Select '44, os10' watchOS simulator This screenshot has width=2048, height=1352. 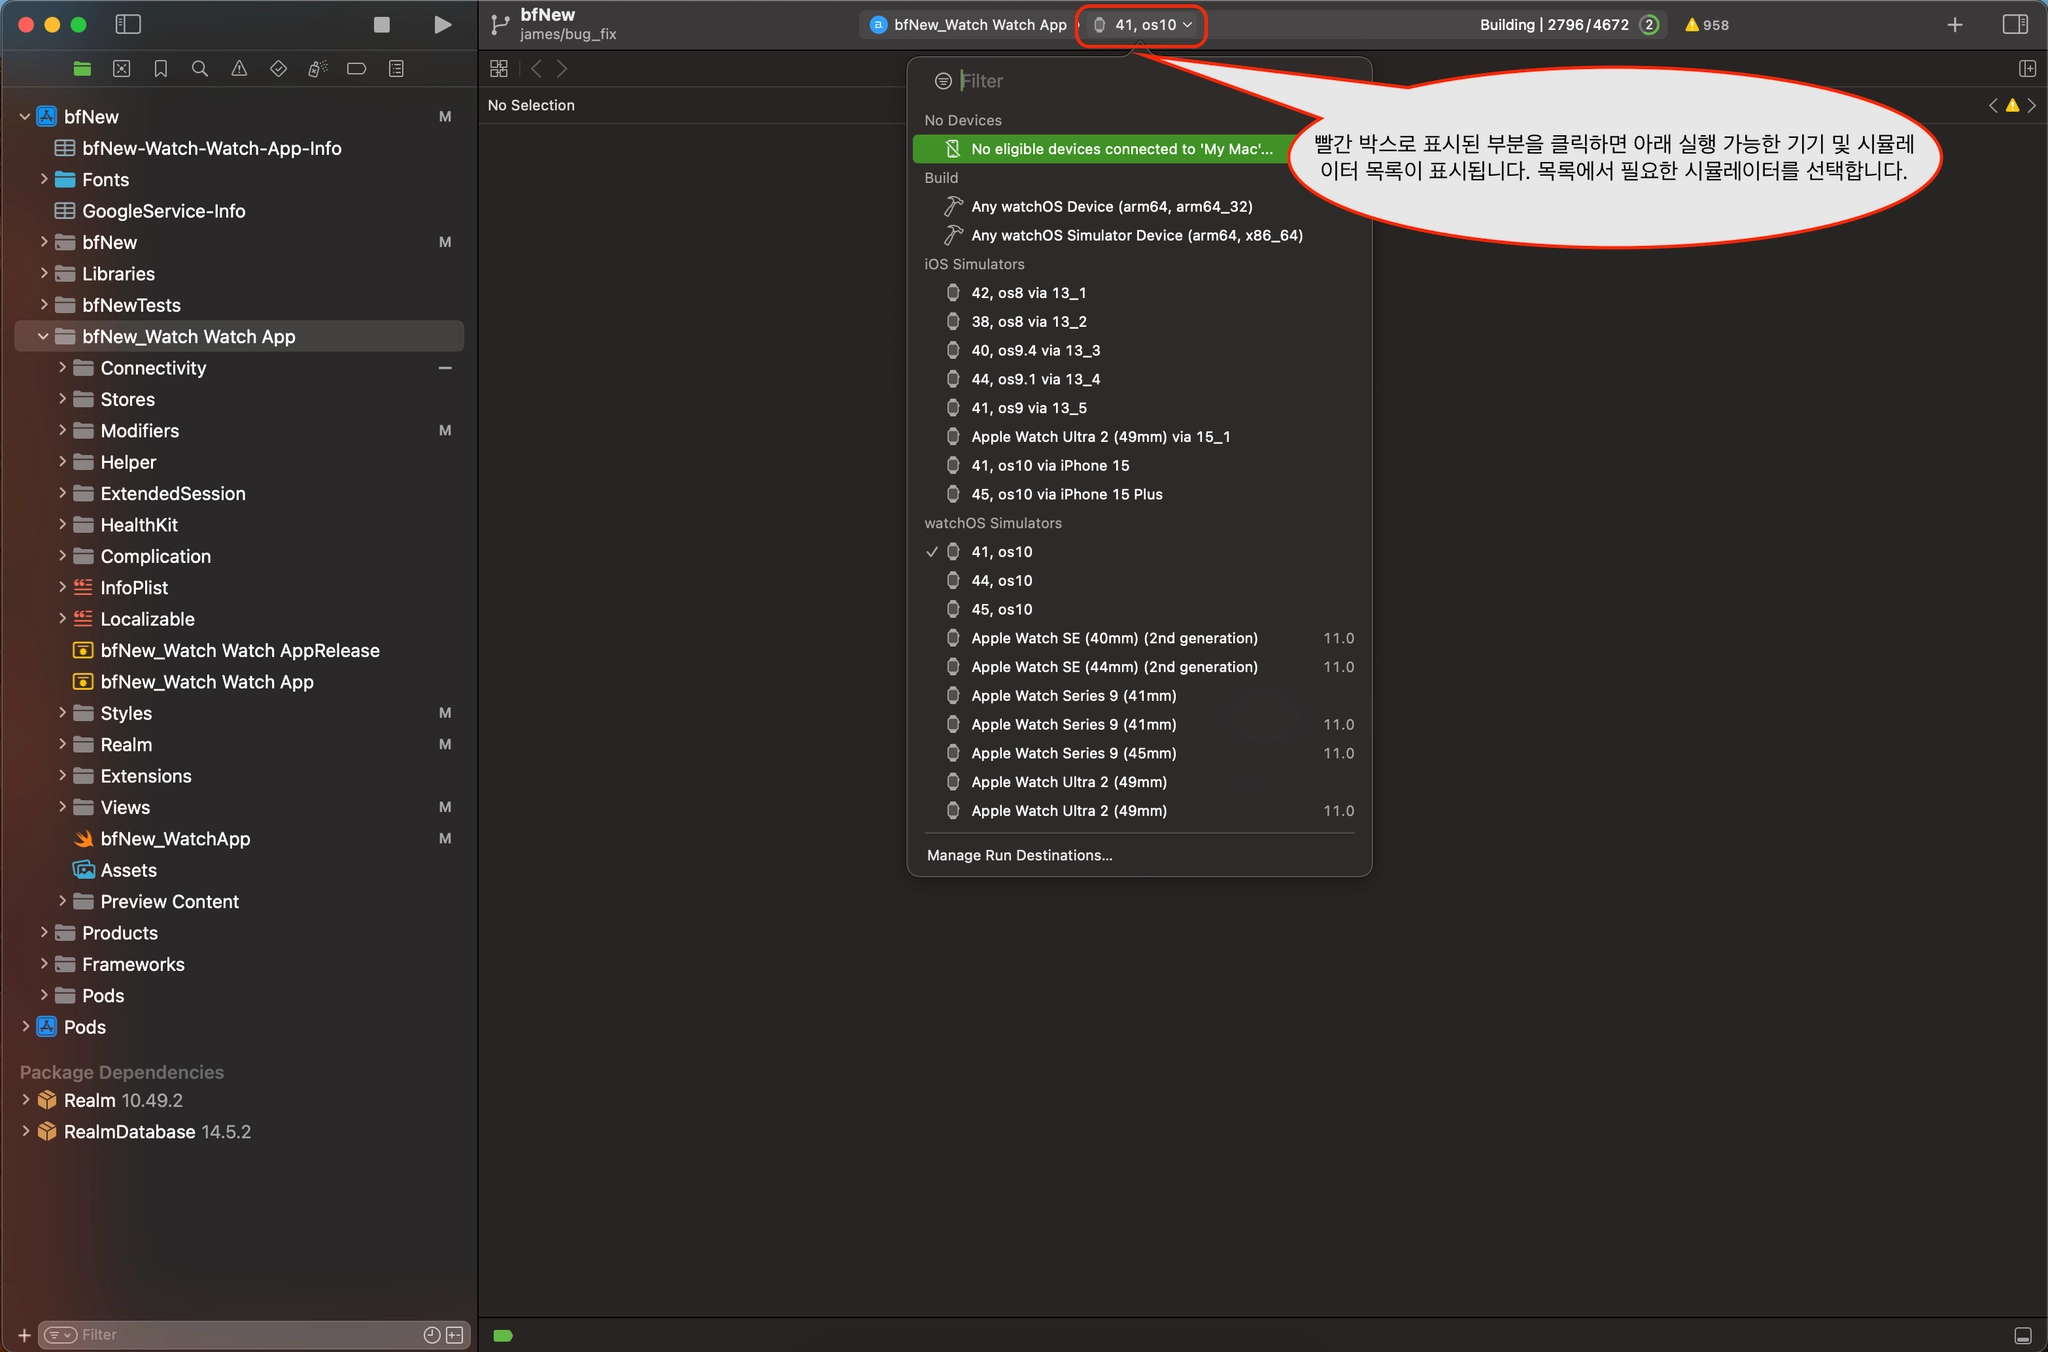[1002, 581]
